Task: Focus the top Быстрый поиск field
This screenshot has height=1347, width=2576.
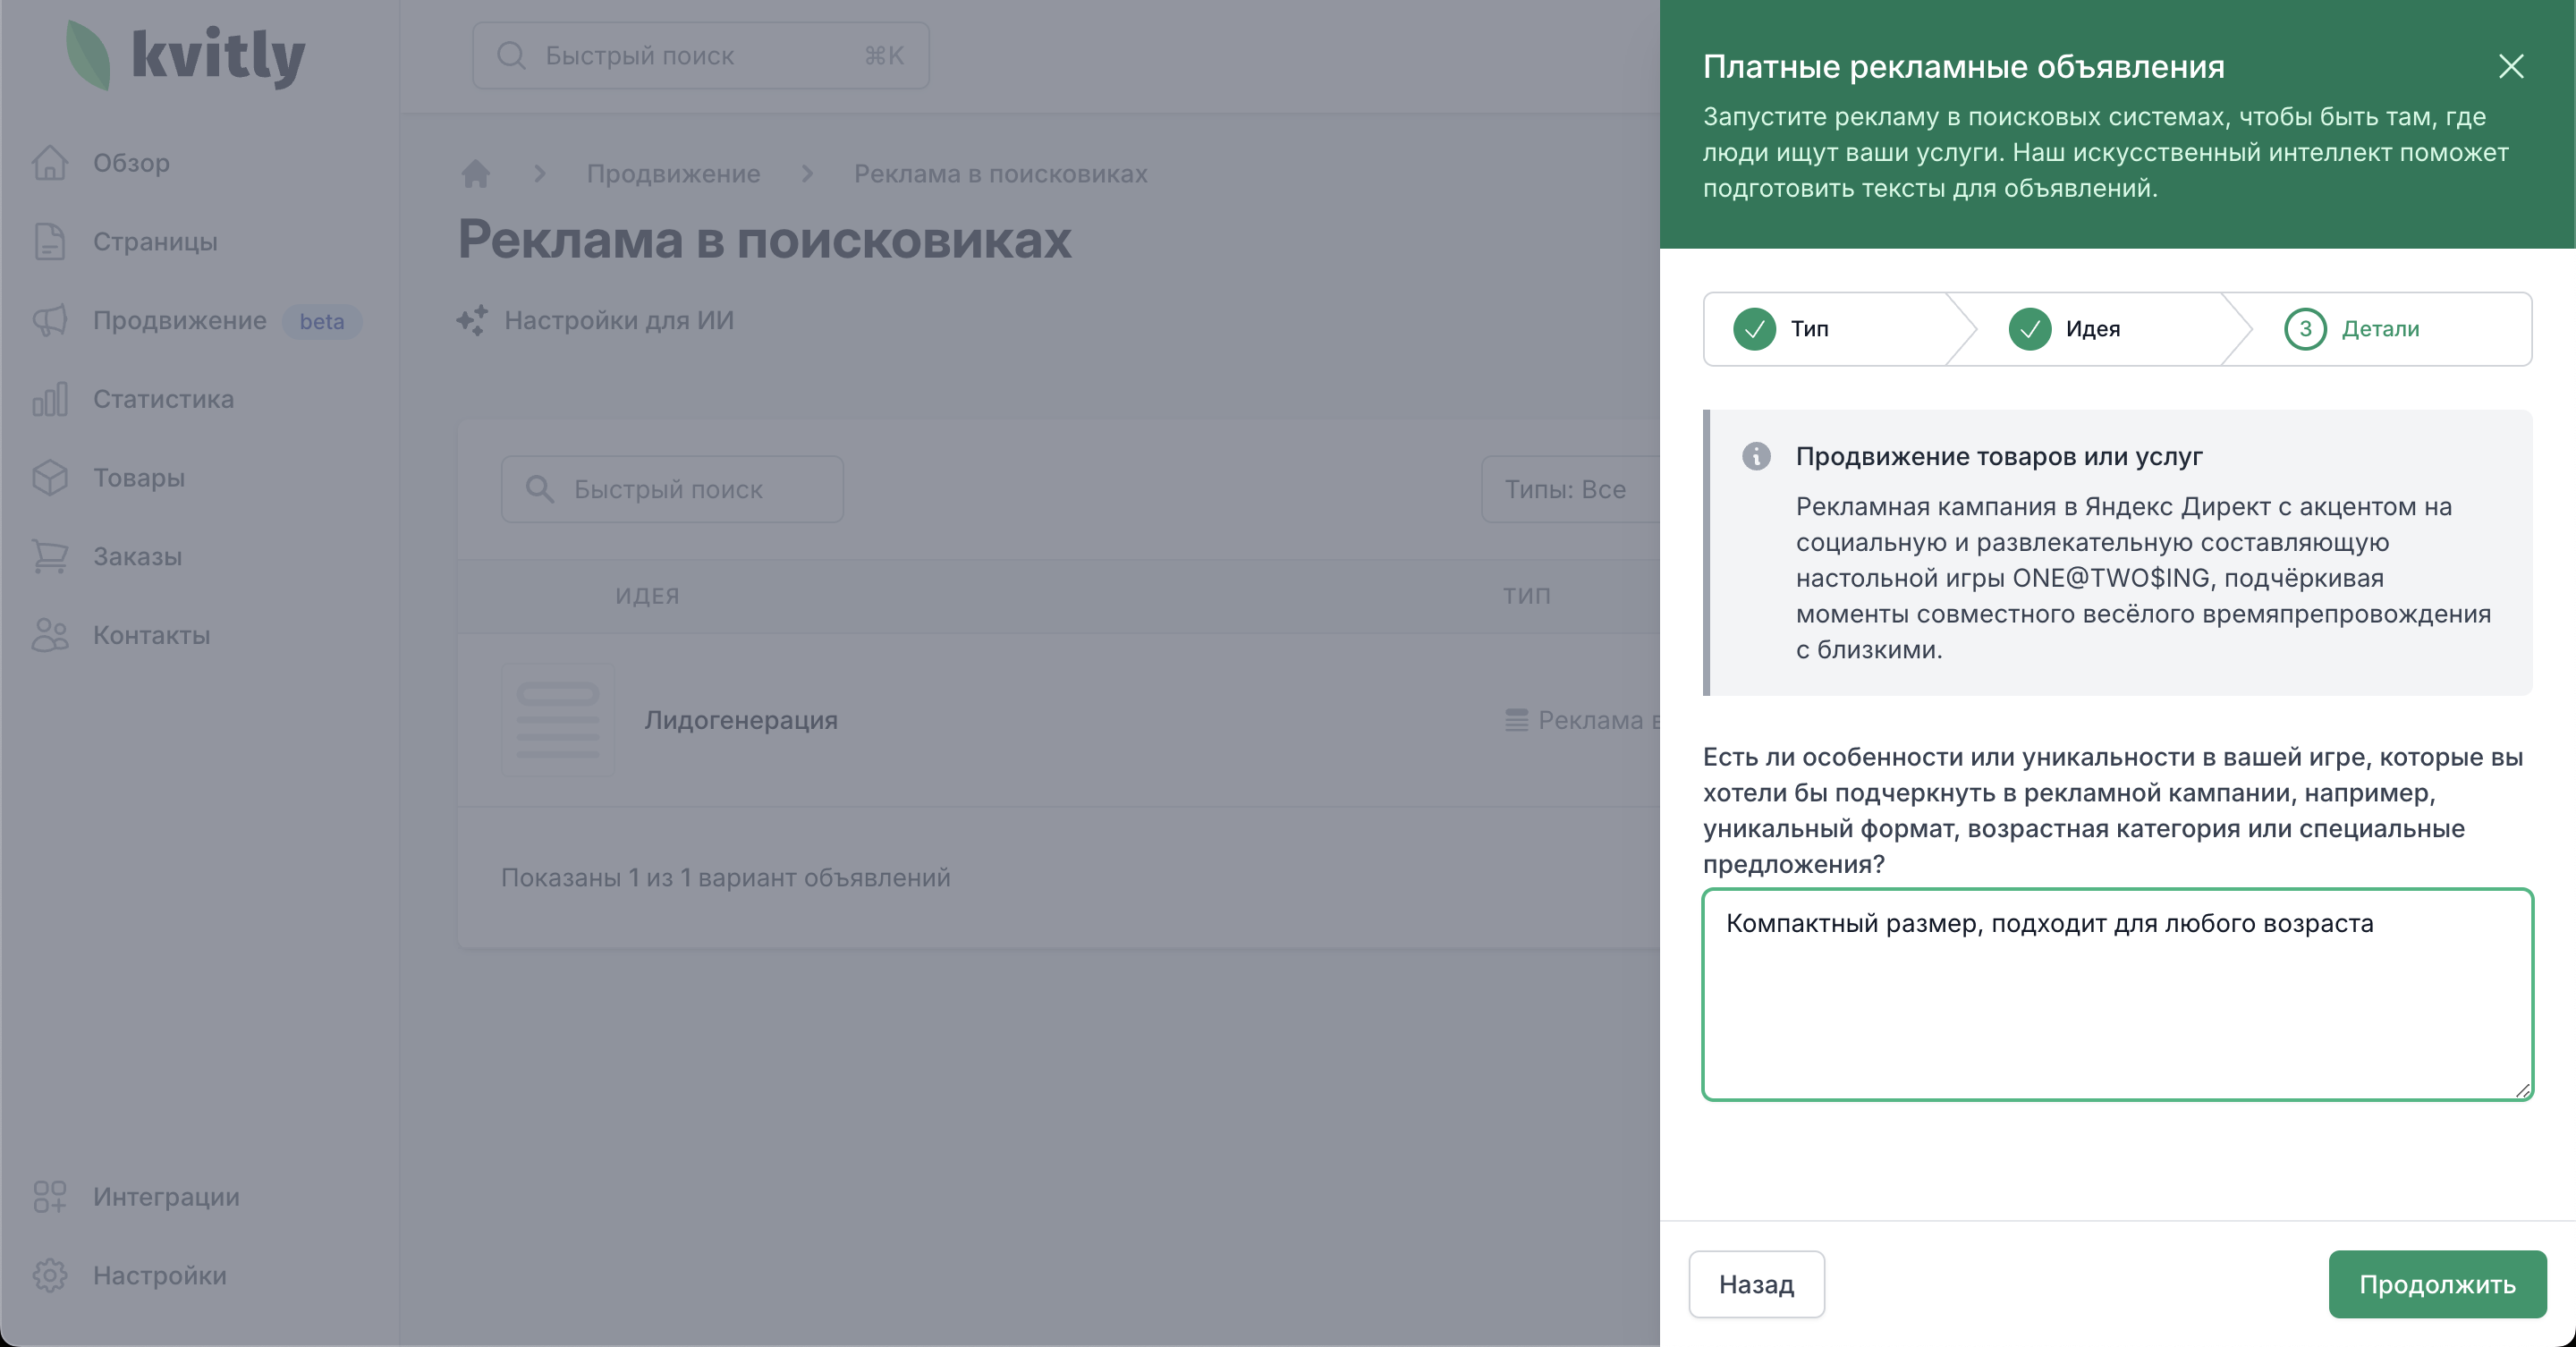Action: click(x=700, y=55)
